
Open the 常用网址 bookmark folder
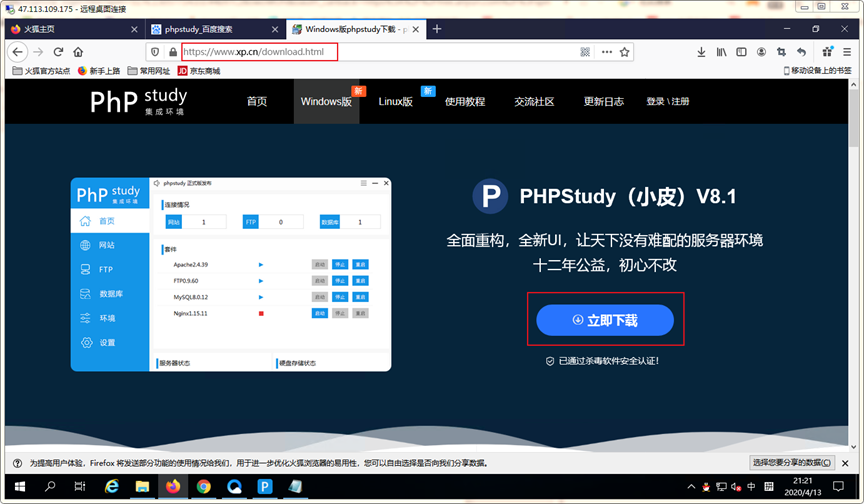[x=149, y=71]
